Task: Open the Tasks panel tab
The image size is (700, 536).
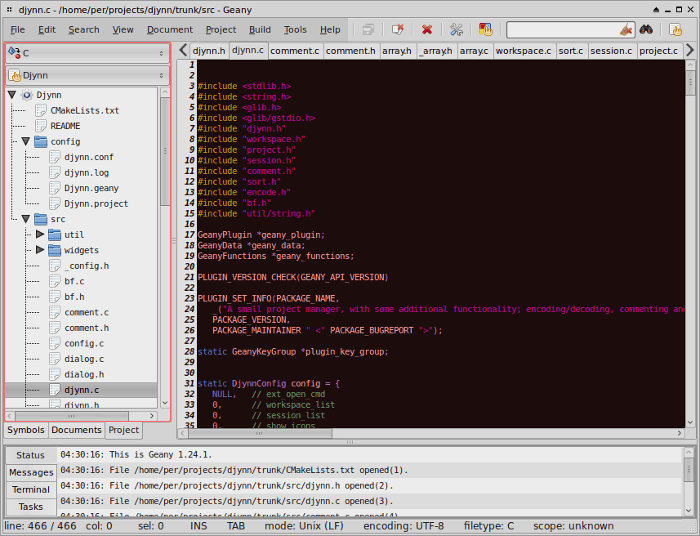Action: point(31,507)
